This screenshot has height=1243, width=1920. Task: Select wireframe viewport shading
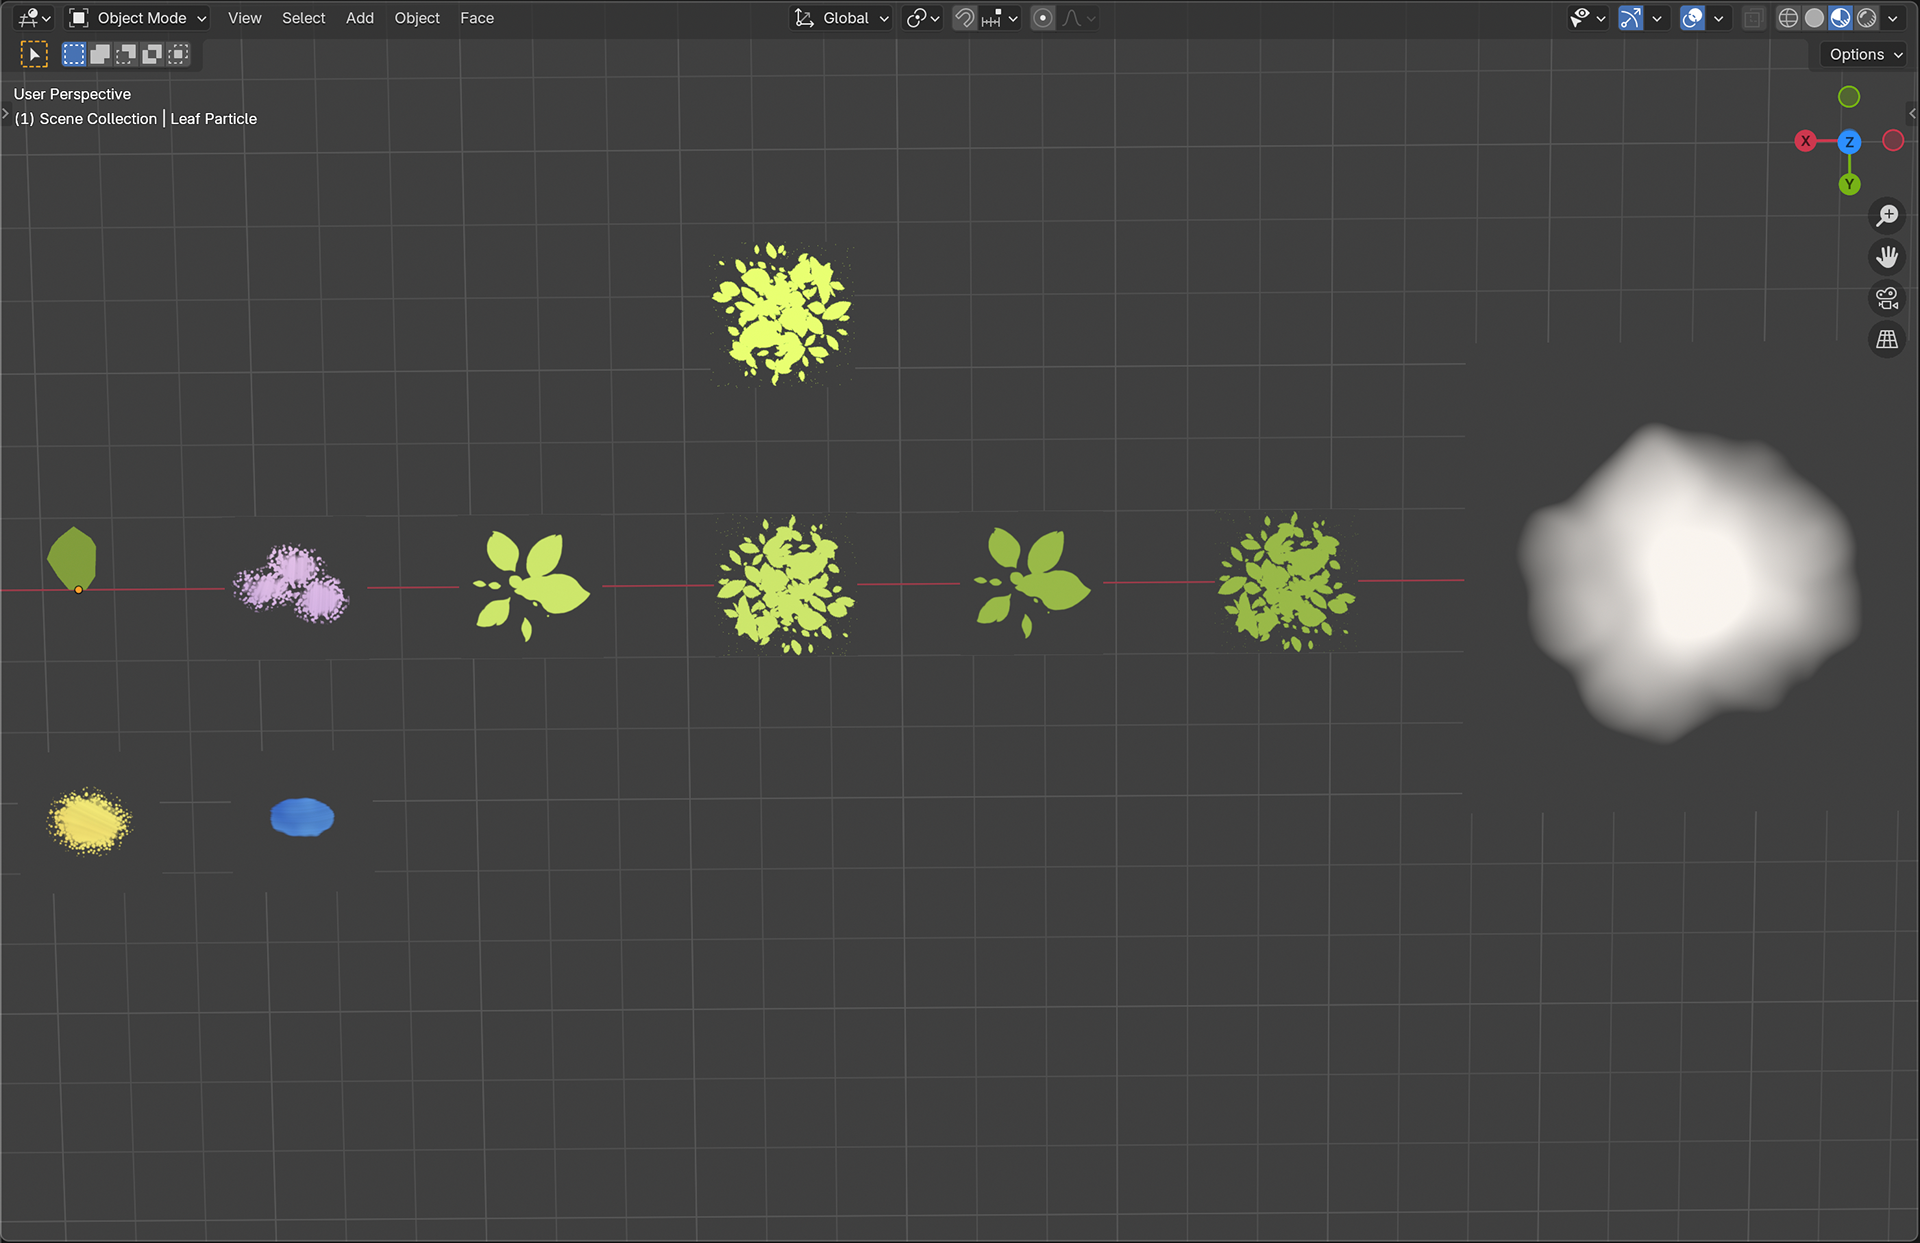[1788, 18]
